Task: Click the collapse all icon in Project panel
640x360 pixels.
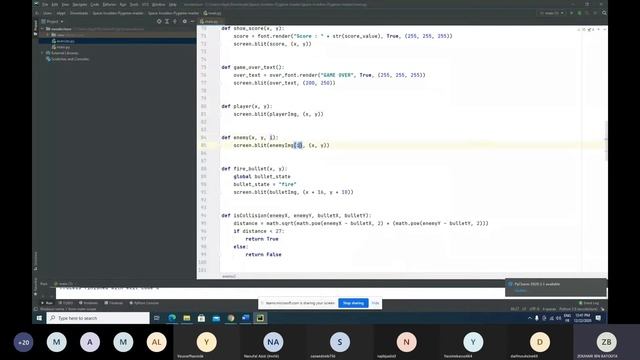Action: pyautogui.click(x=175, y=21)
